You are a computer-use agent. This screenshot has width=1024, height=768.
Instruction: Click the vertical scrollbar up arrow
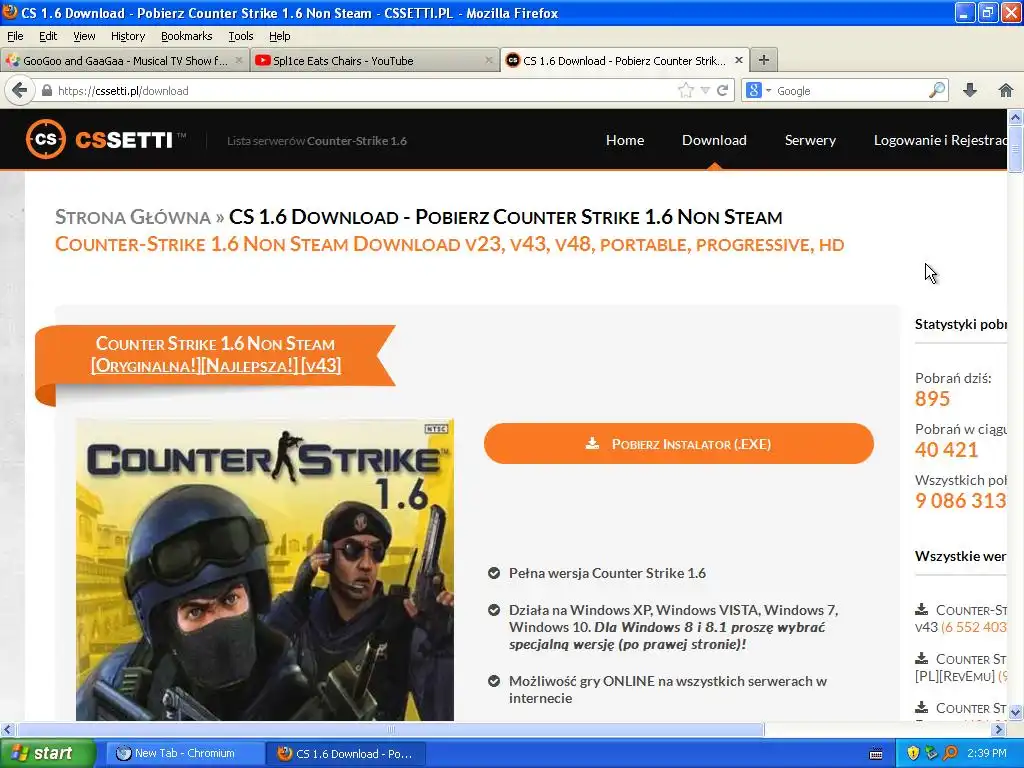click(x=1015, y=117)
